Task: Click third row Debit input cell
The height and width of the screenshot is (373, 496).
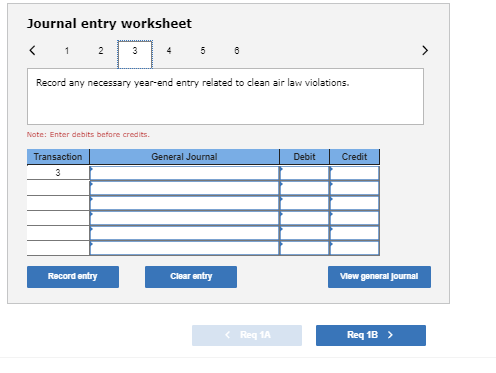Action: (x=304, y=203)
